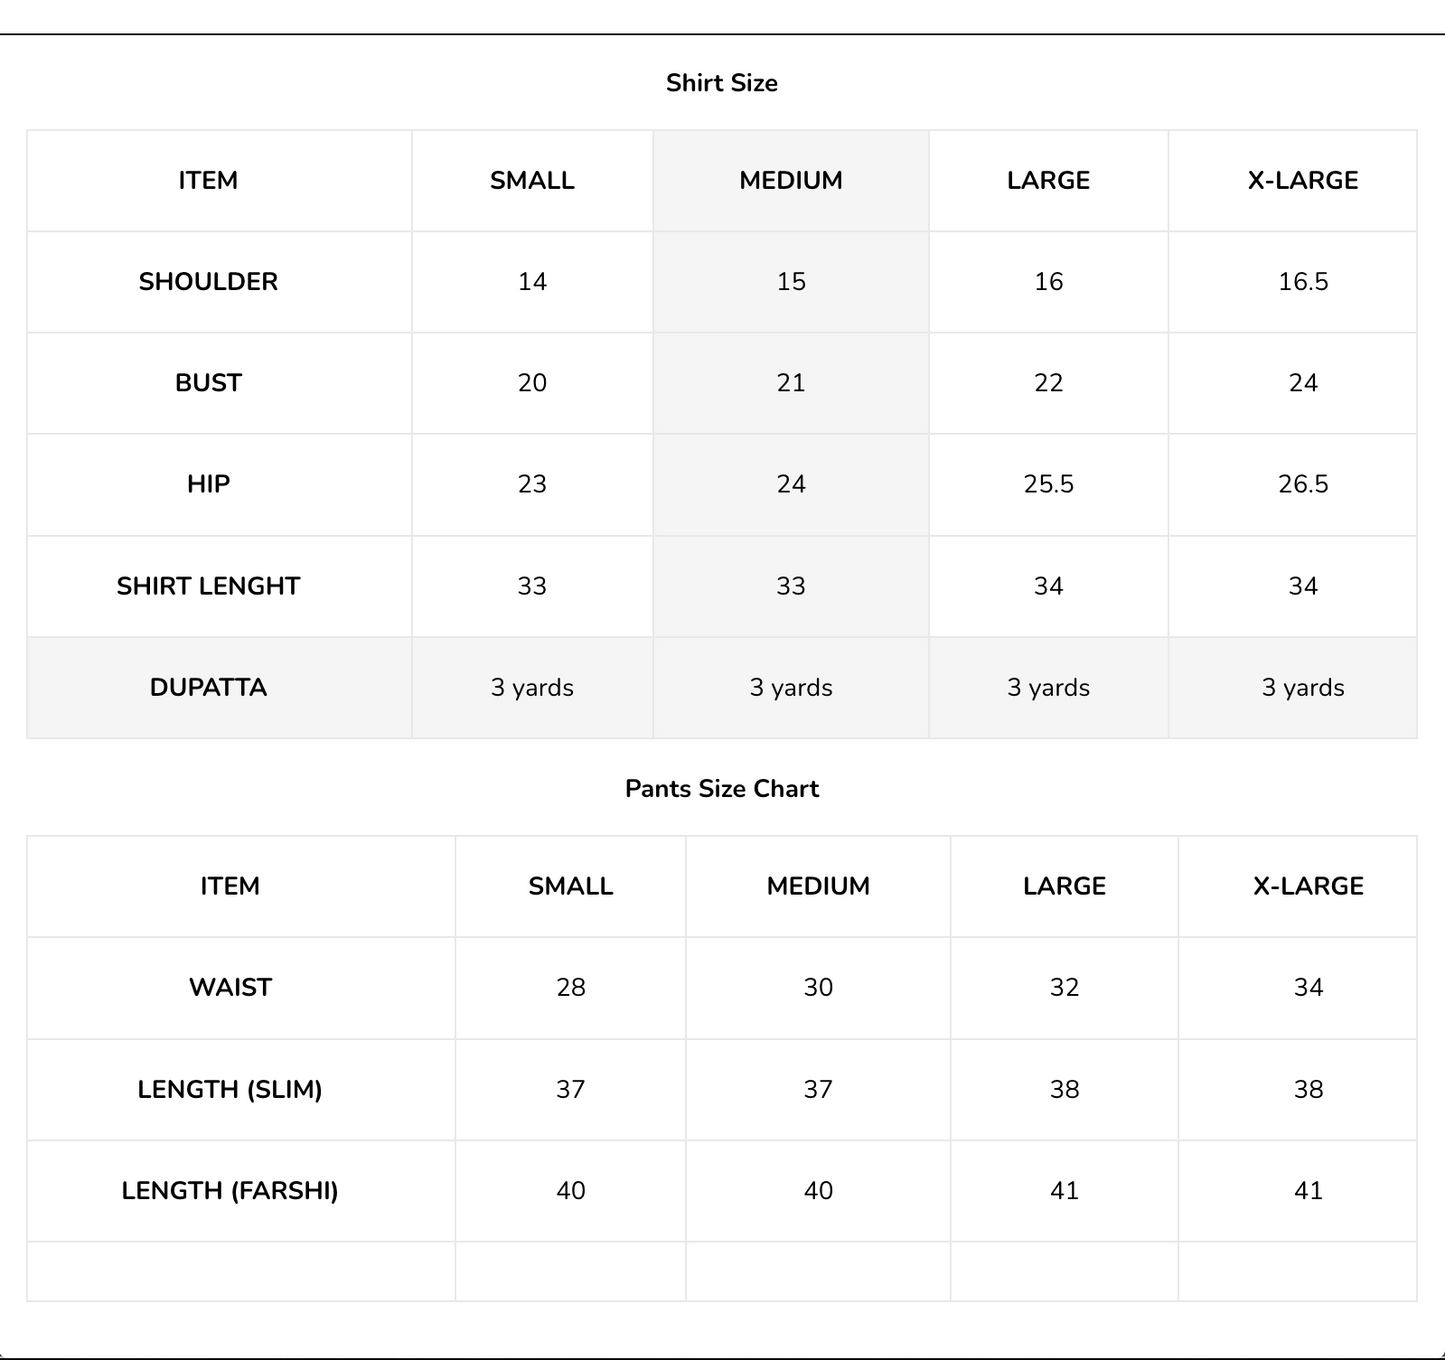Click the Shirt Size heading
Screen dimensions: 1445x1360
click(x=721, y=83)
